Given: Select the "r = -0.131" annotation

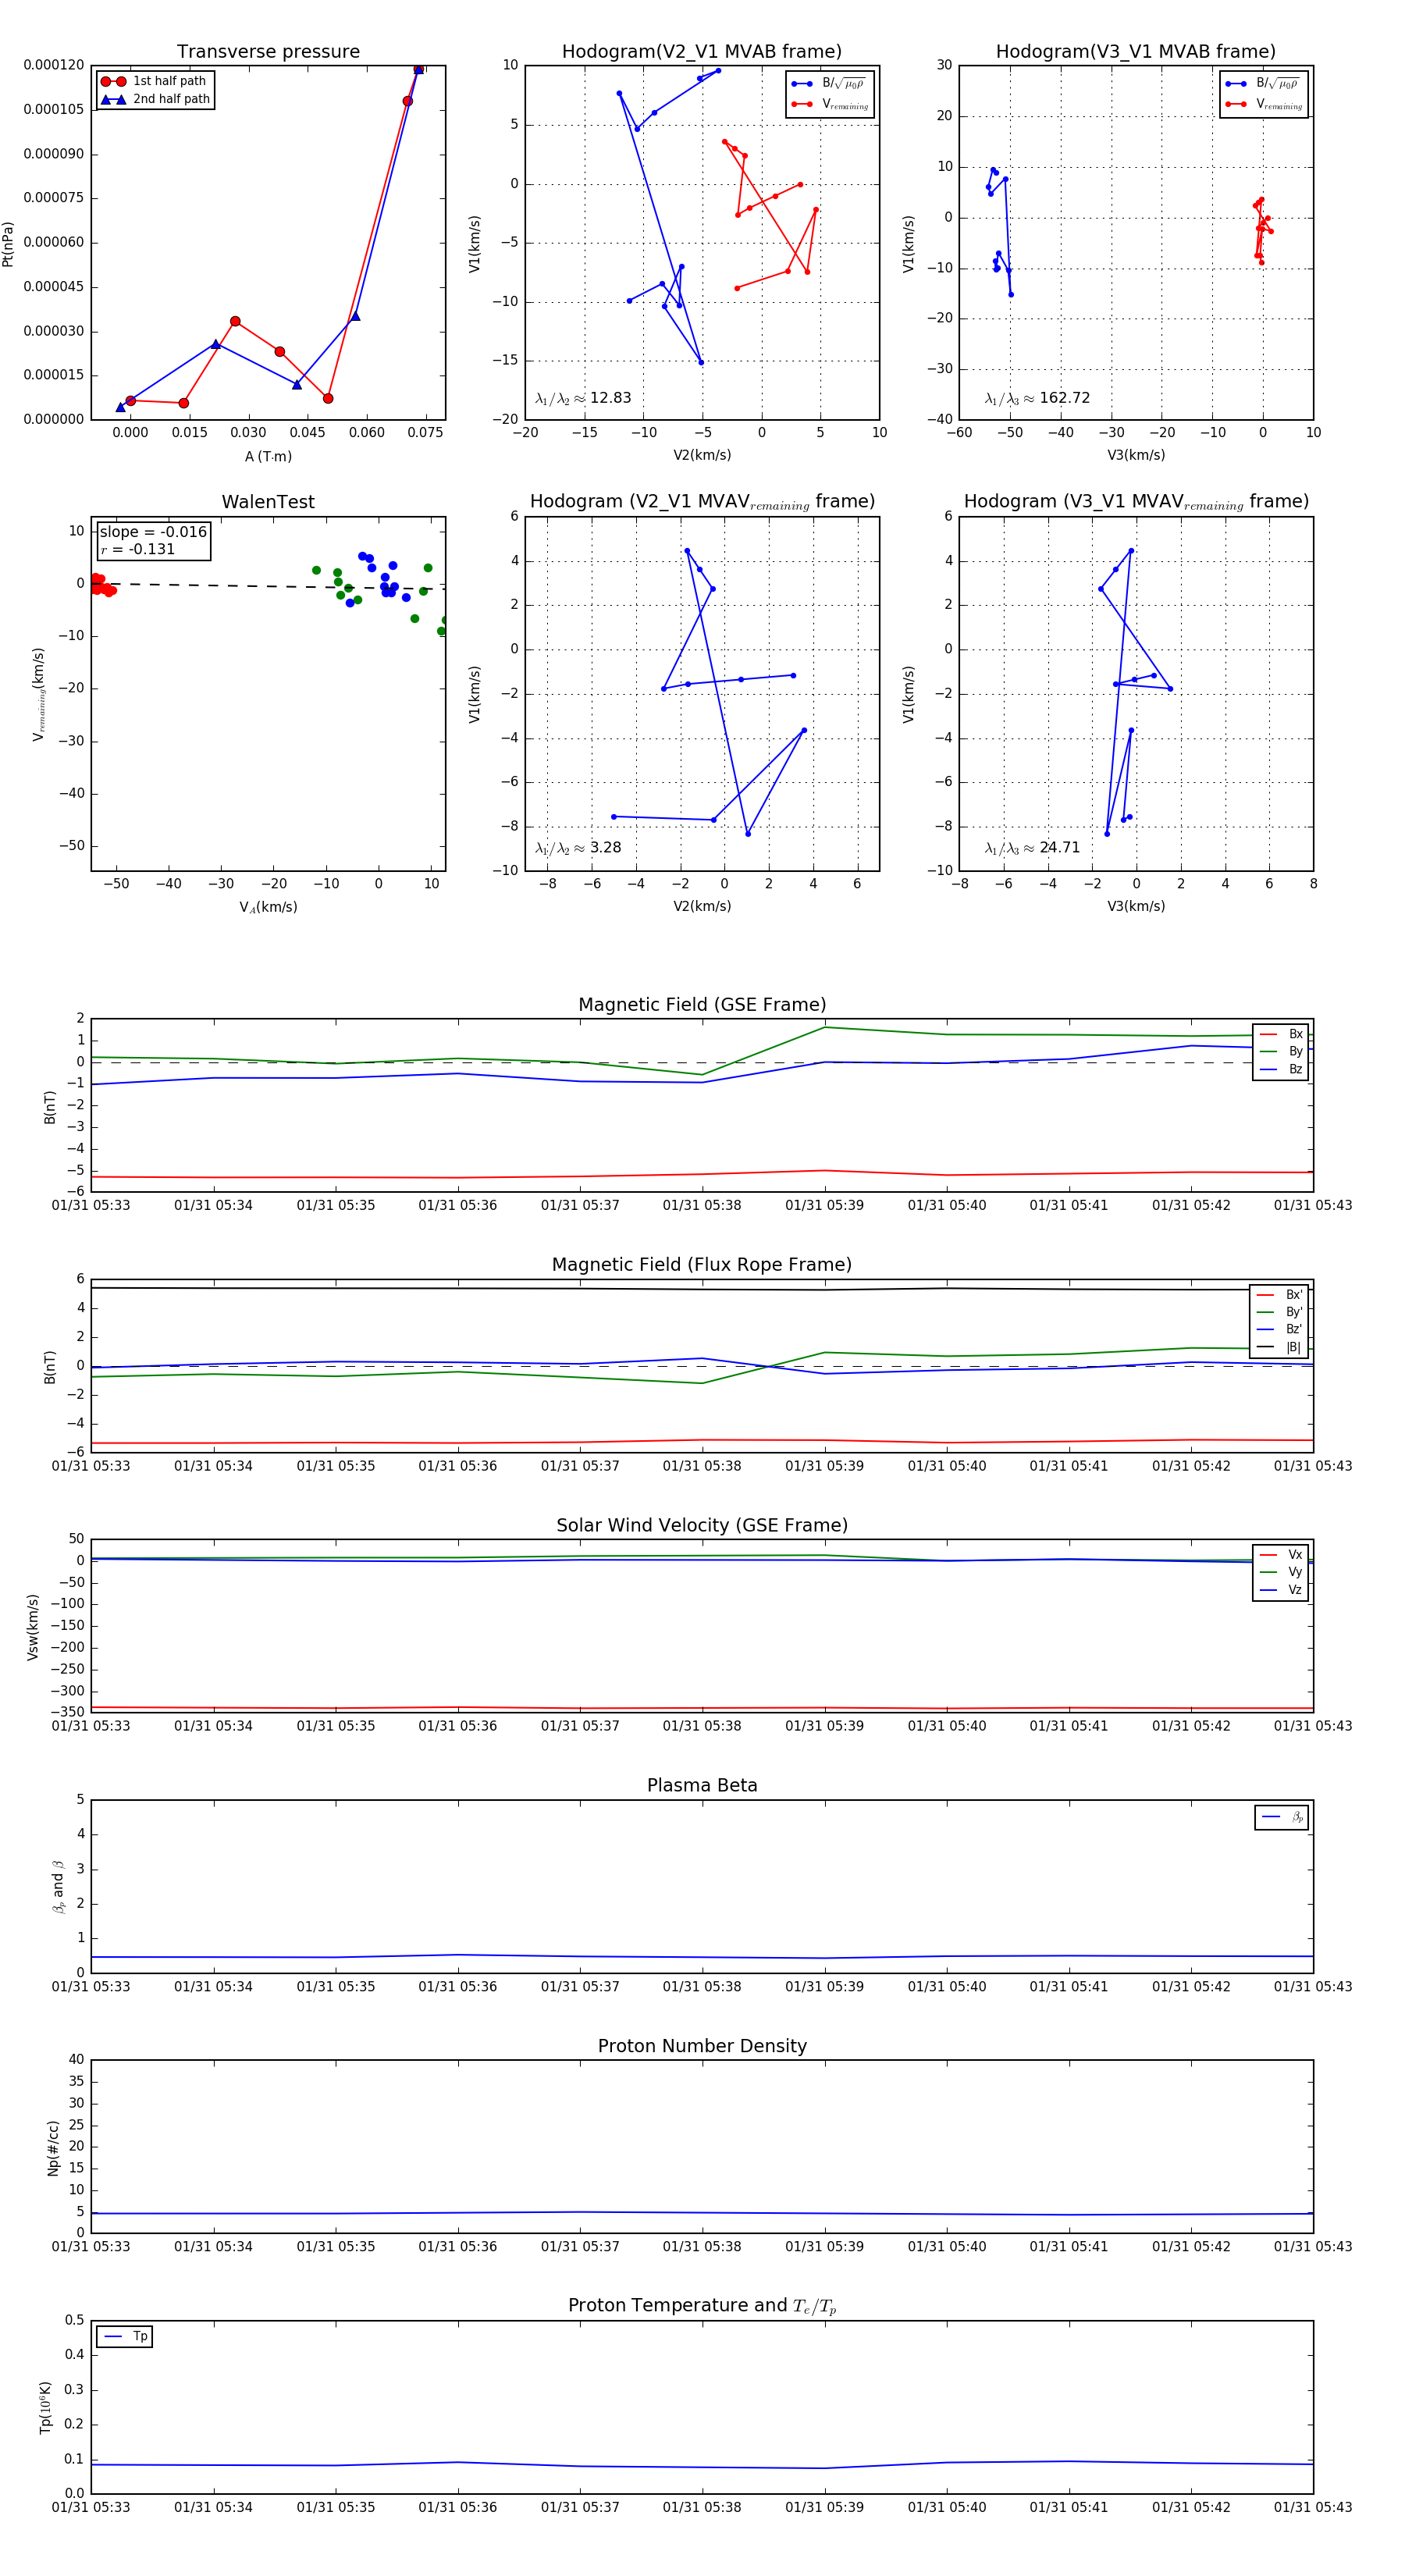Looking at the screenshot, I should point(137,549).
